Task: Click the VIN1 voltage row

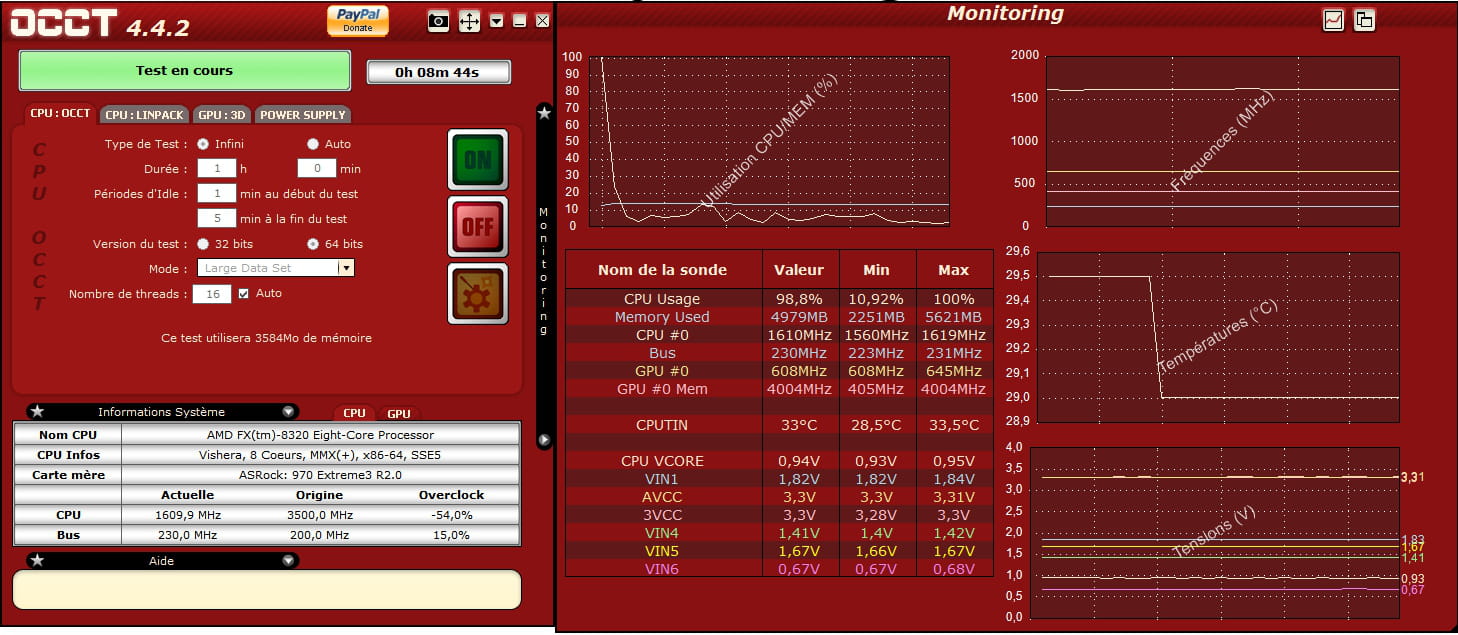Action: pos(779,479)
